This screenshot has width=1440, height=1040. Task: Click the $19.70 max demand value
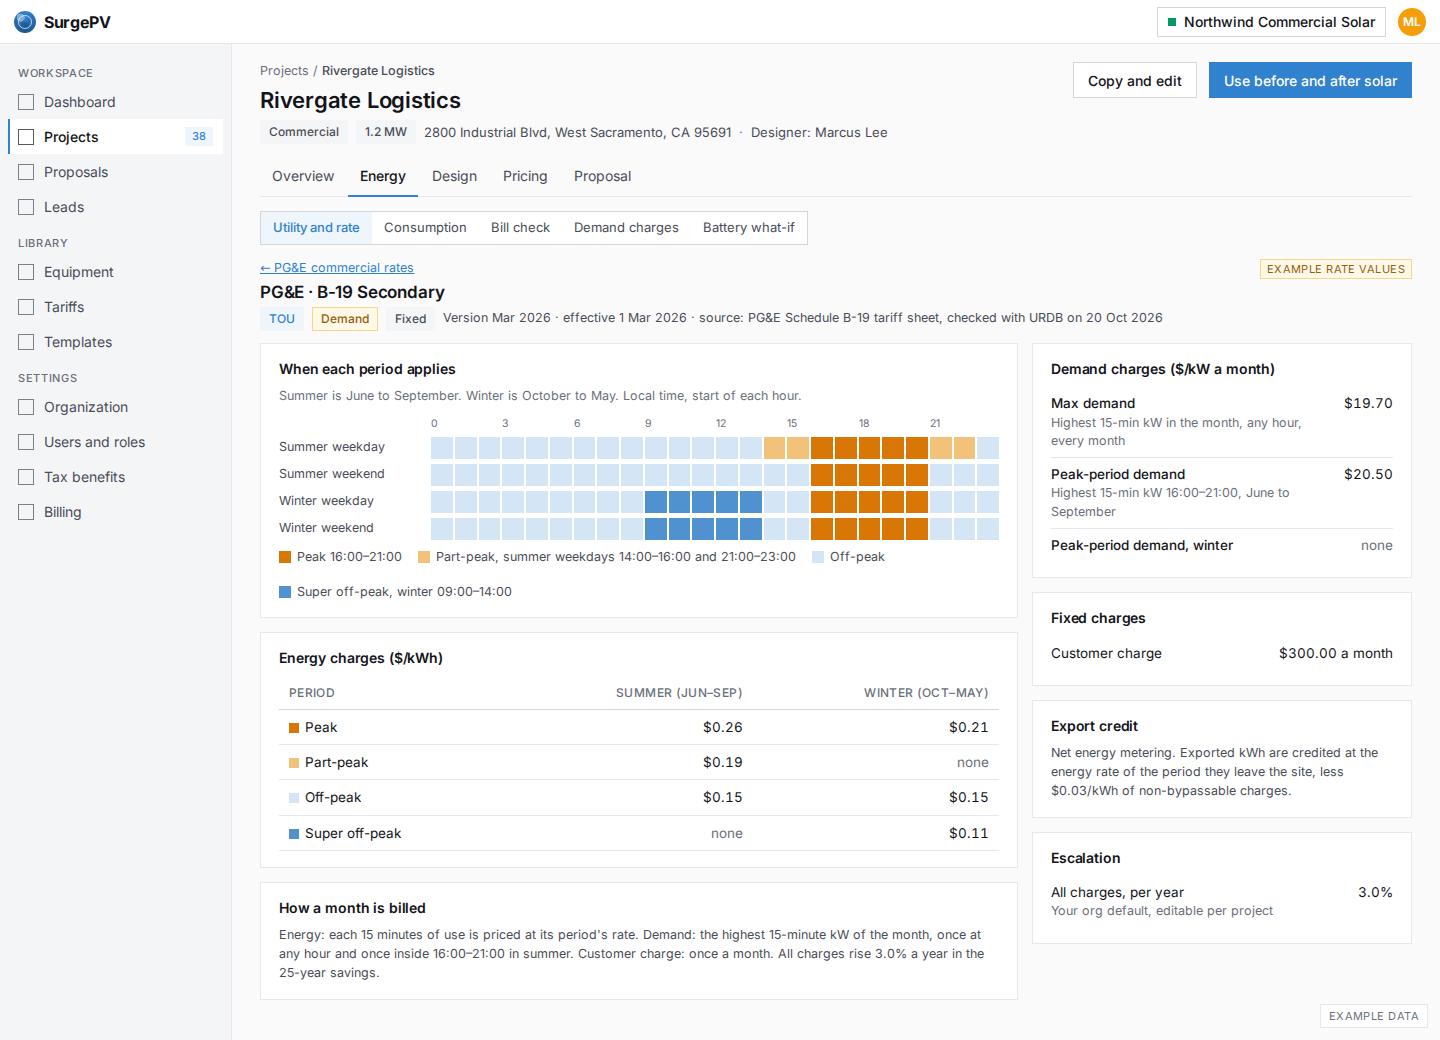click(1368, 403)
